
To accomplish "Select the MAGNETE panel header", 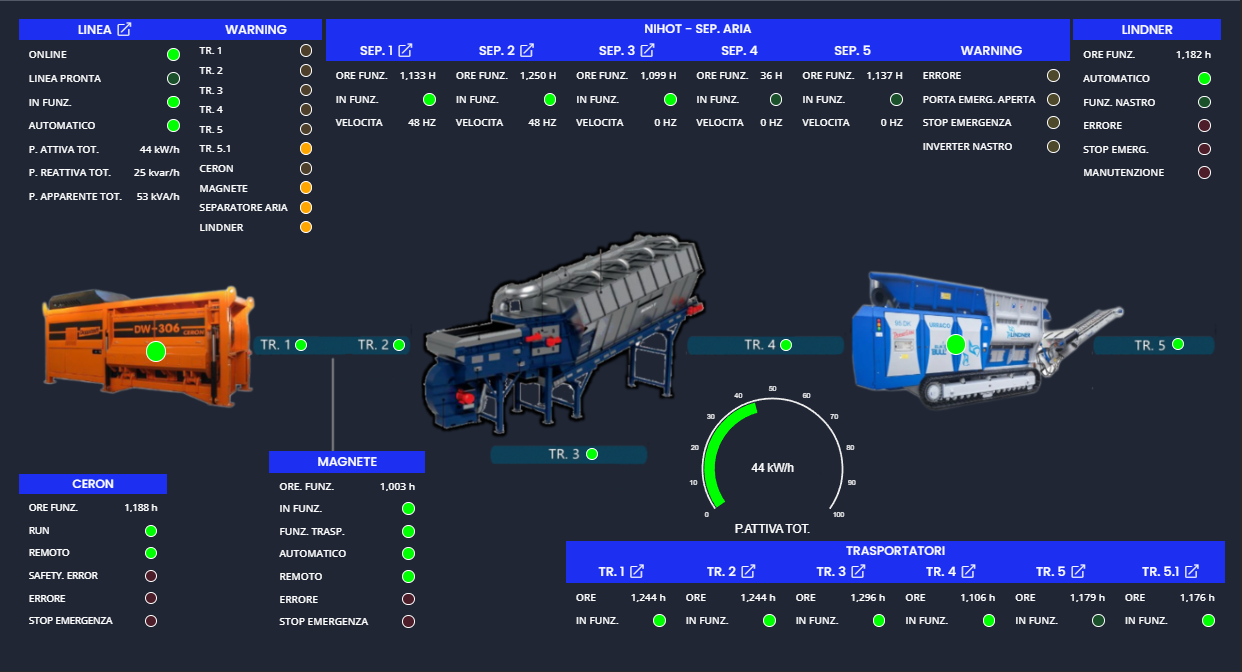I will tap(347, 462).
